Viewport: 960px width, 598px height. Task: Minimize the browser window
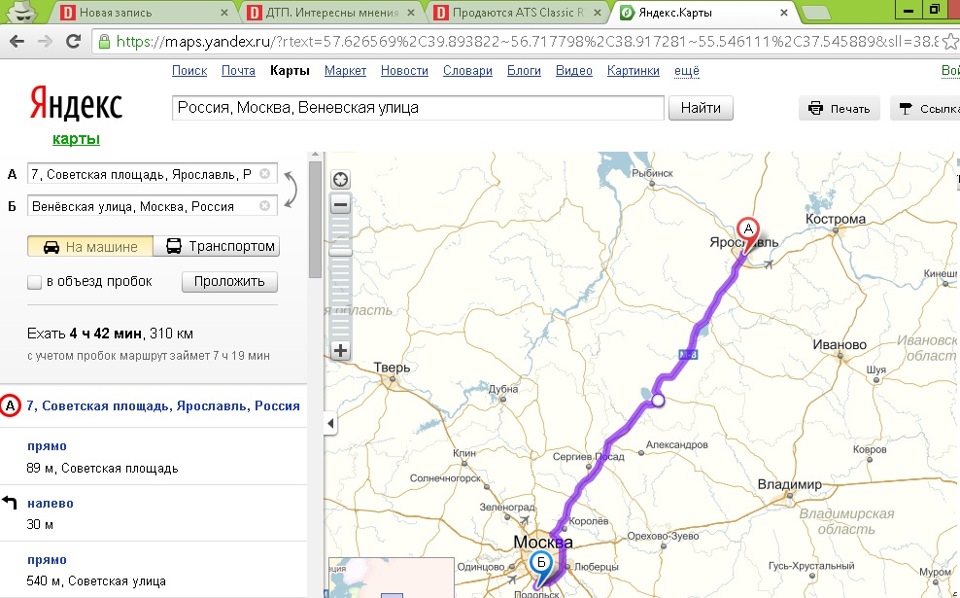click(x=909, y=10)
